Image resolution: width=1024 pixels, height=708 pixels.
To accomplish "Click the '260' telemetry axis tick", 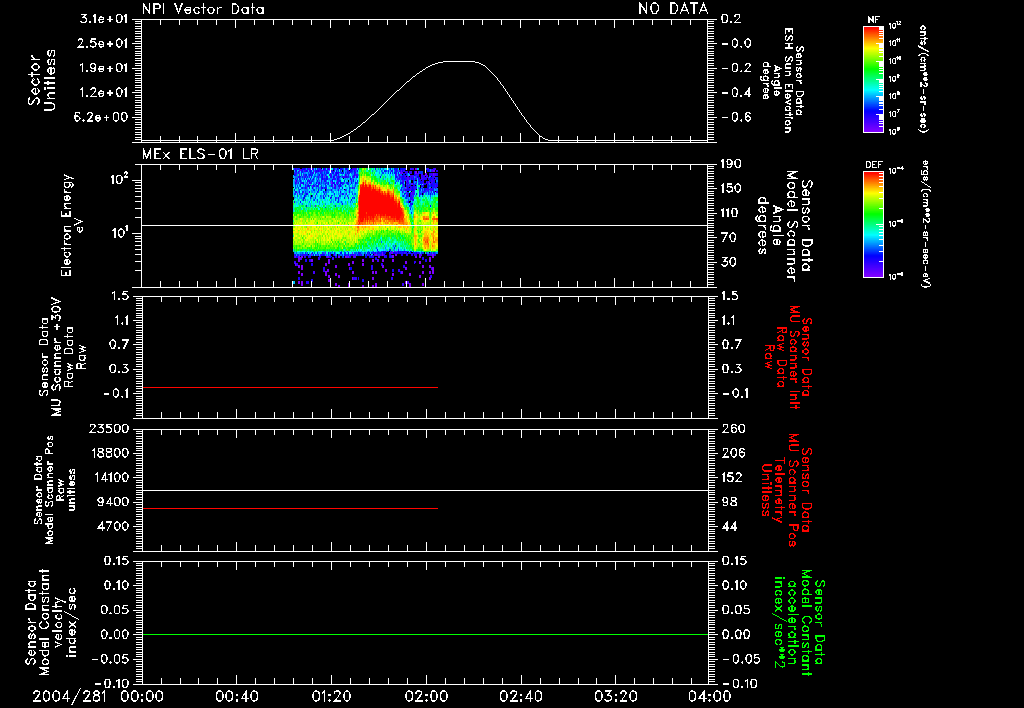I will [733, 428].
